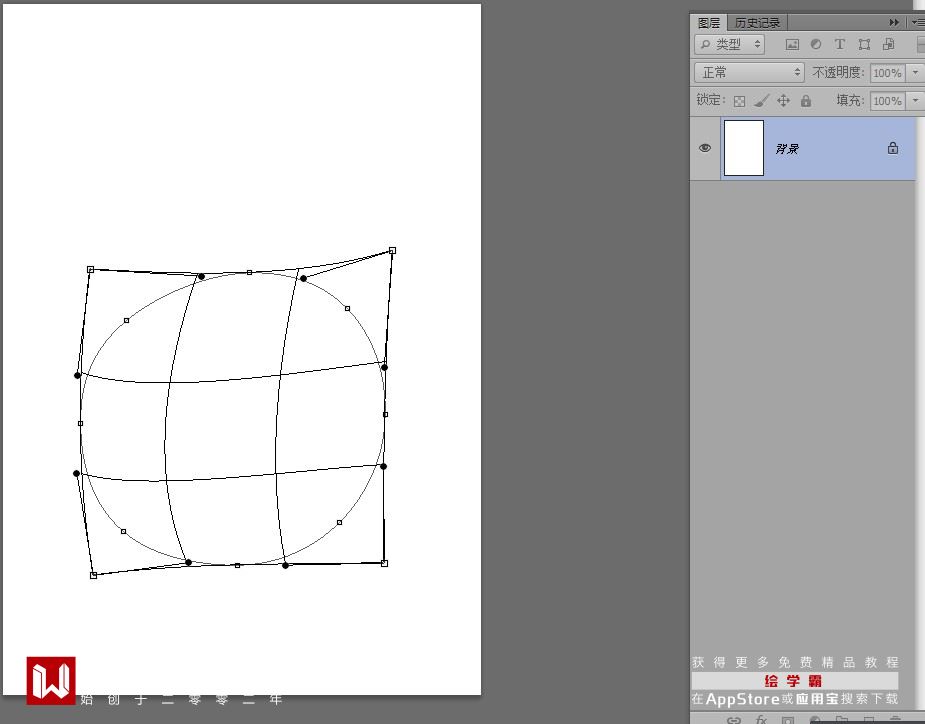Open the 正常 blend mode dropdown

(x=749, y=73)
